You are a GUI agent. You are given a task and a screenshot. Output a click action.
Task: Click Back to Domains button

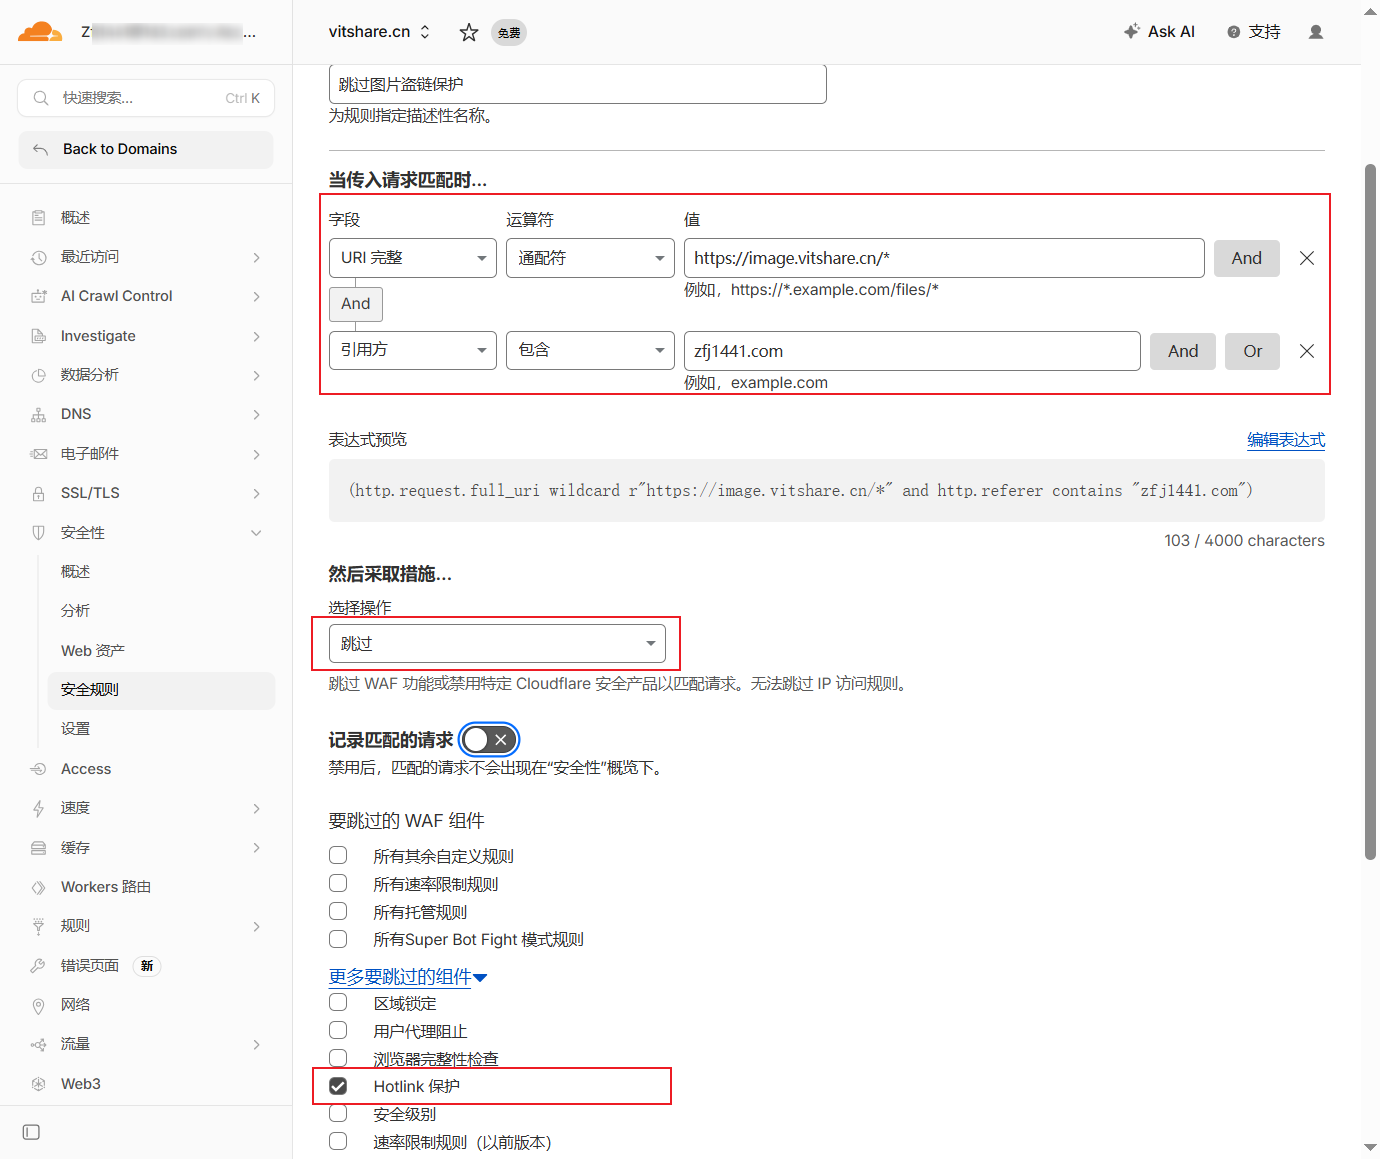click(x=146, y=149)
